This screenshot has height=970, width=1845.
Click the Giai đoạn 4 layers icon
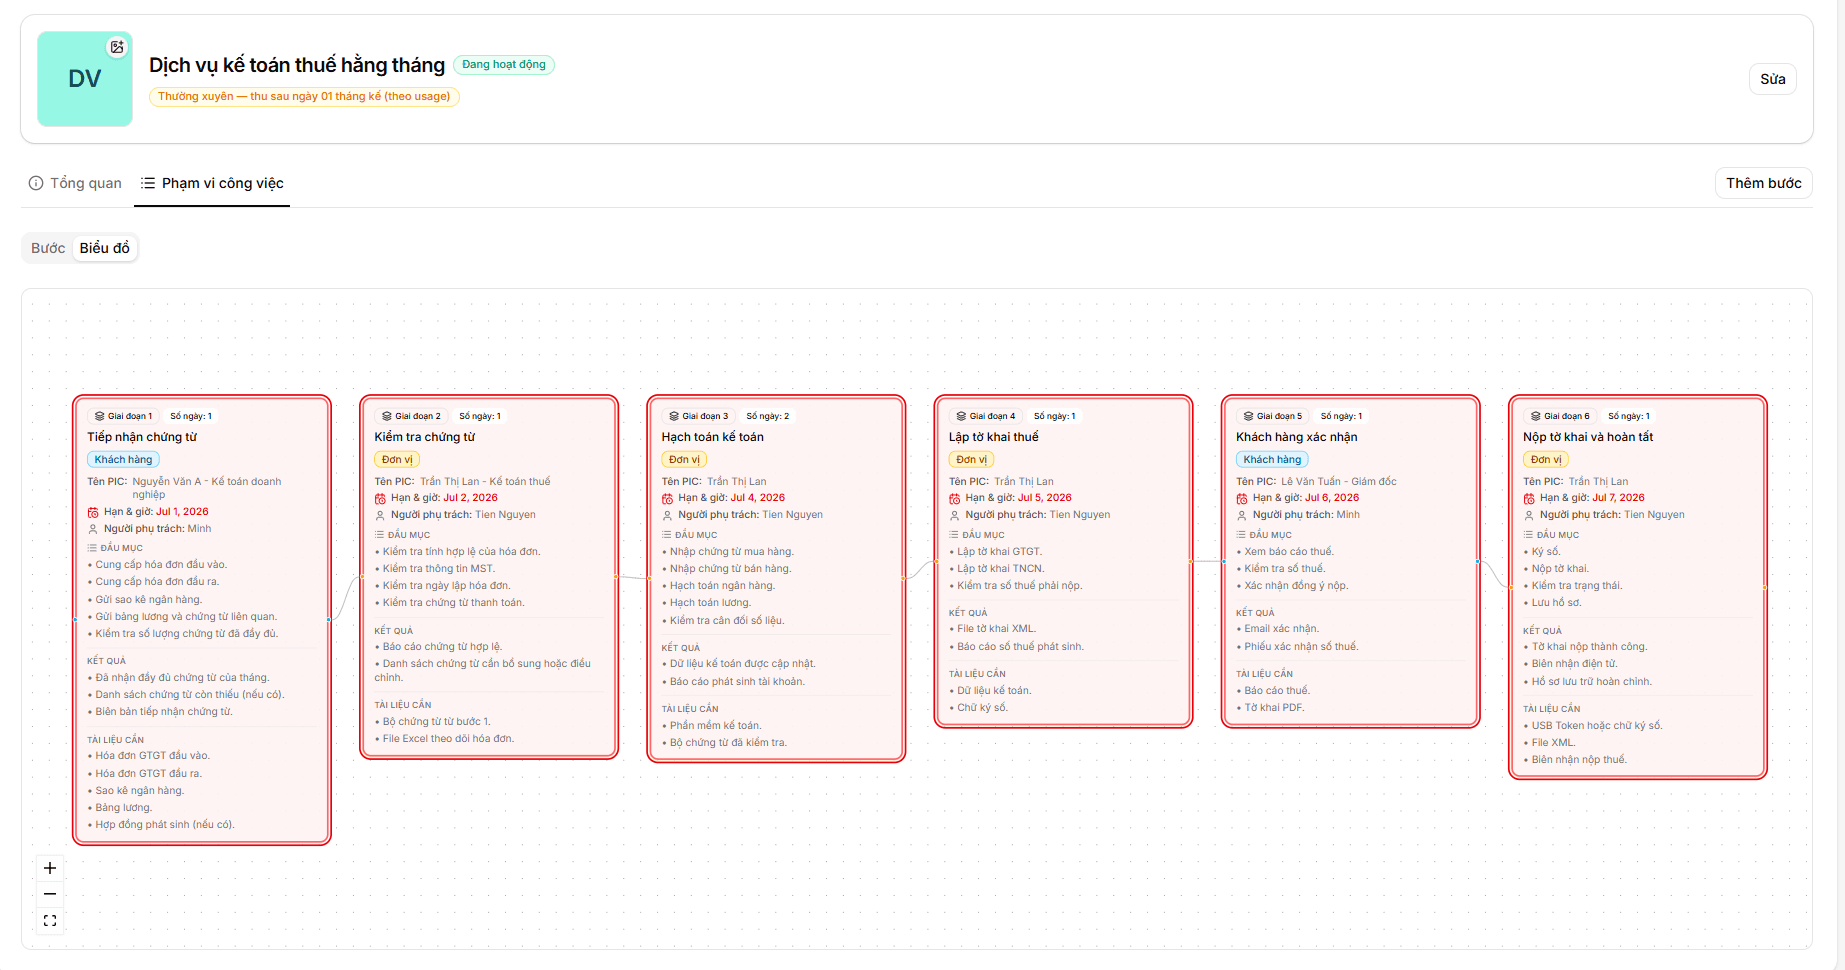961,416
